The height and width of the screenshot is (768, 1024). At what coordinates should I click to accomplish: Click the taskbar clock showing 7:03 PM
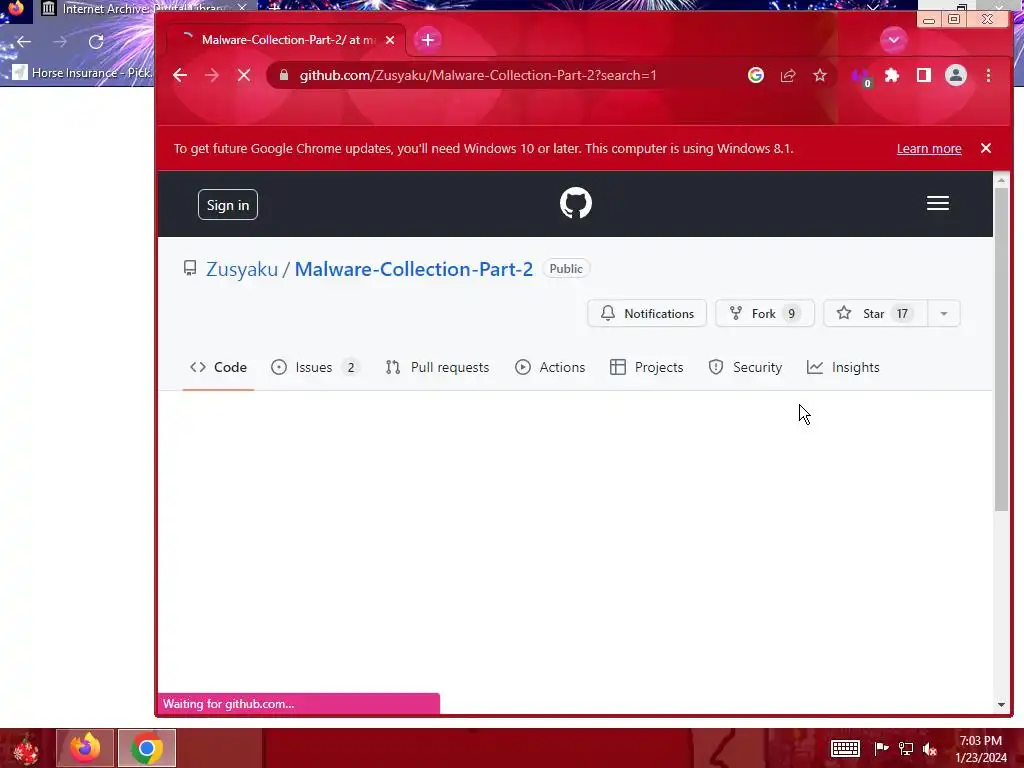coord(981,748)
